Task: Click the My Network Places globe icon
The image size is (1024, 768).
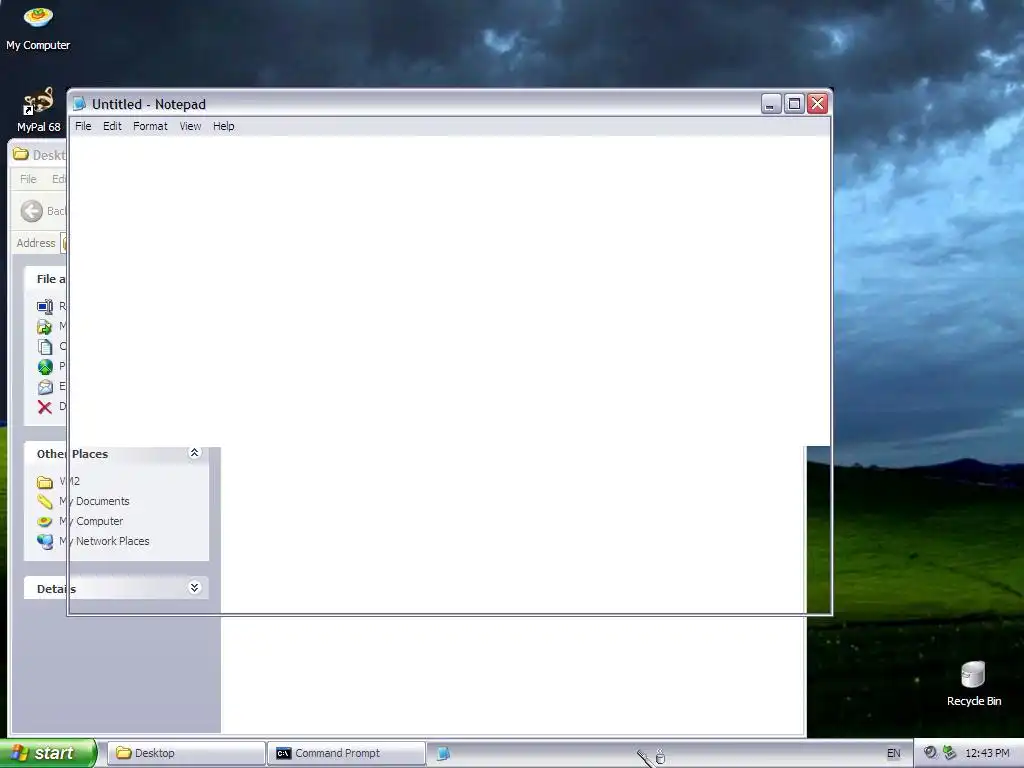Action: pyautogui.click(x=44, y=541)
